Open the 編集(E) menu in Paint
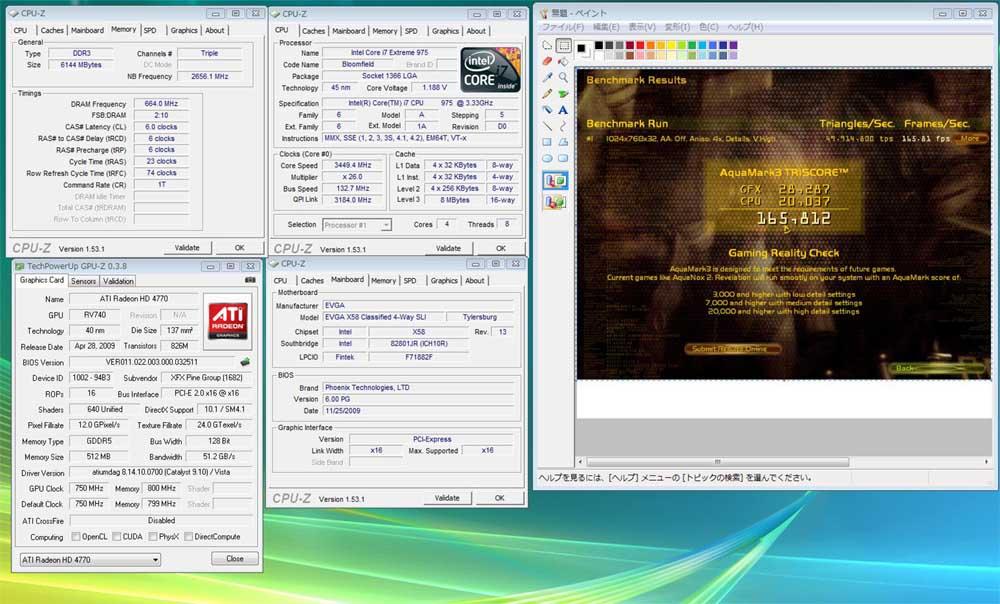 [x=606, y=27]
